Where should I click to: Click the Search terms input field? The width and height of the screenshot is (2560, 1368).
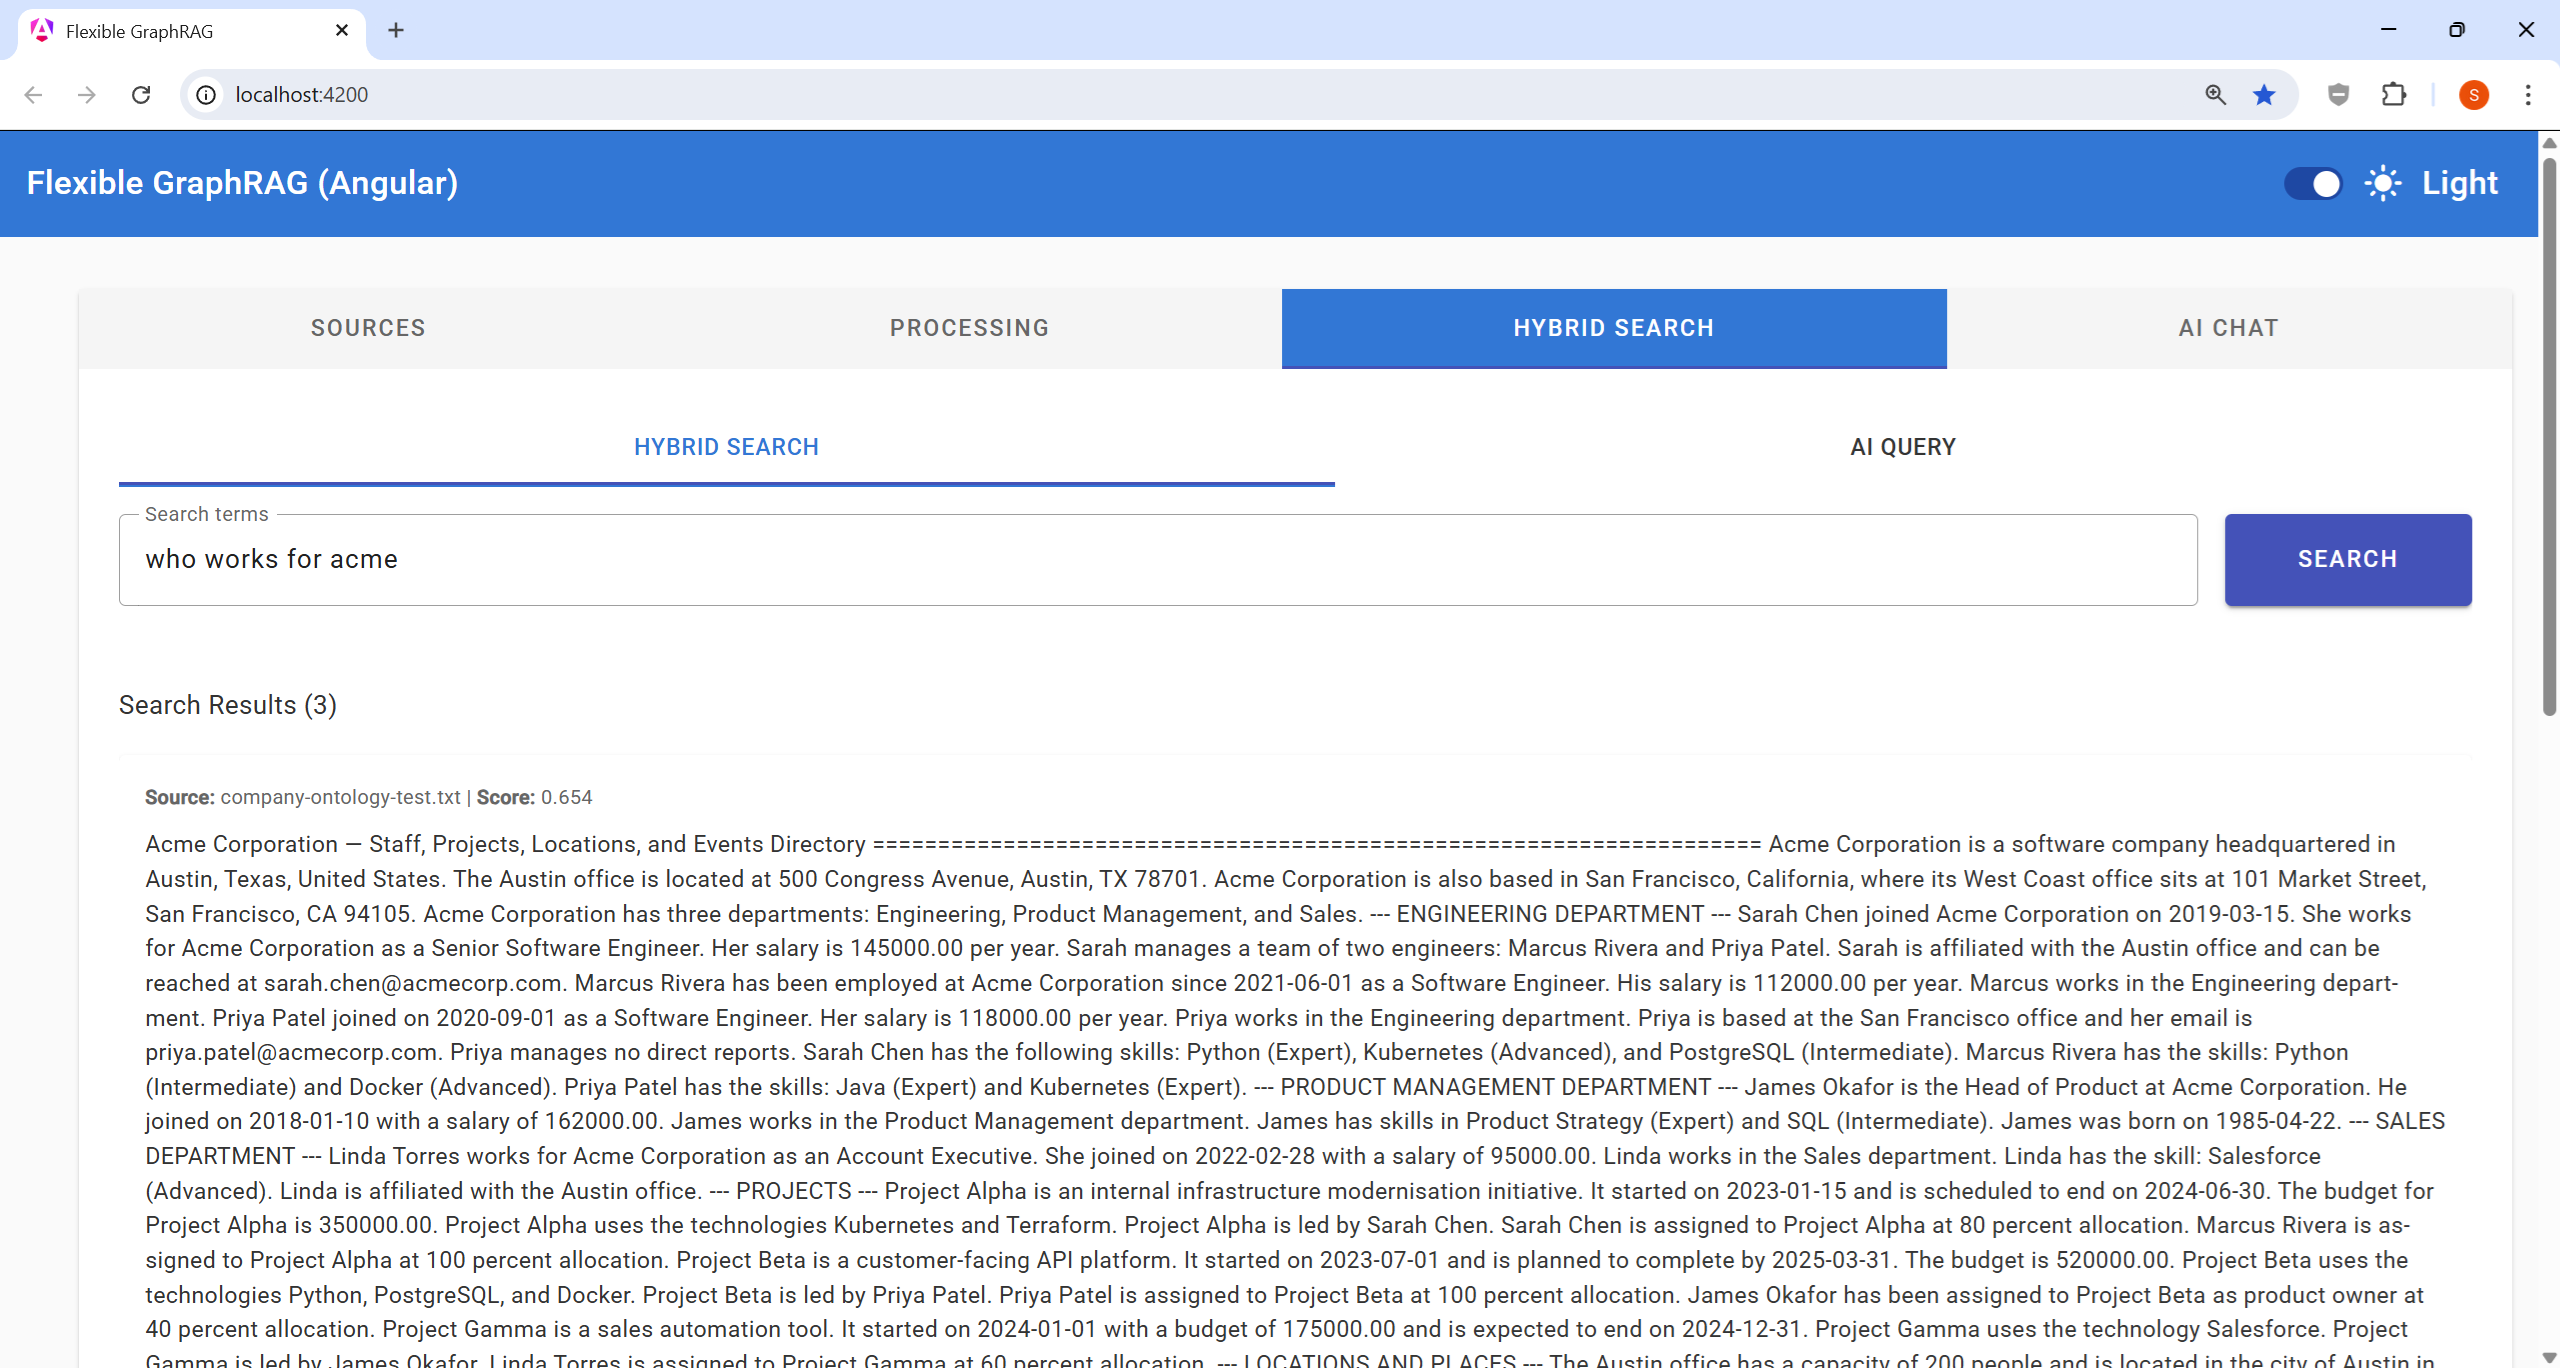pos(1157,560)
